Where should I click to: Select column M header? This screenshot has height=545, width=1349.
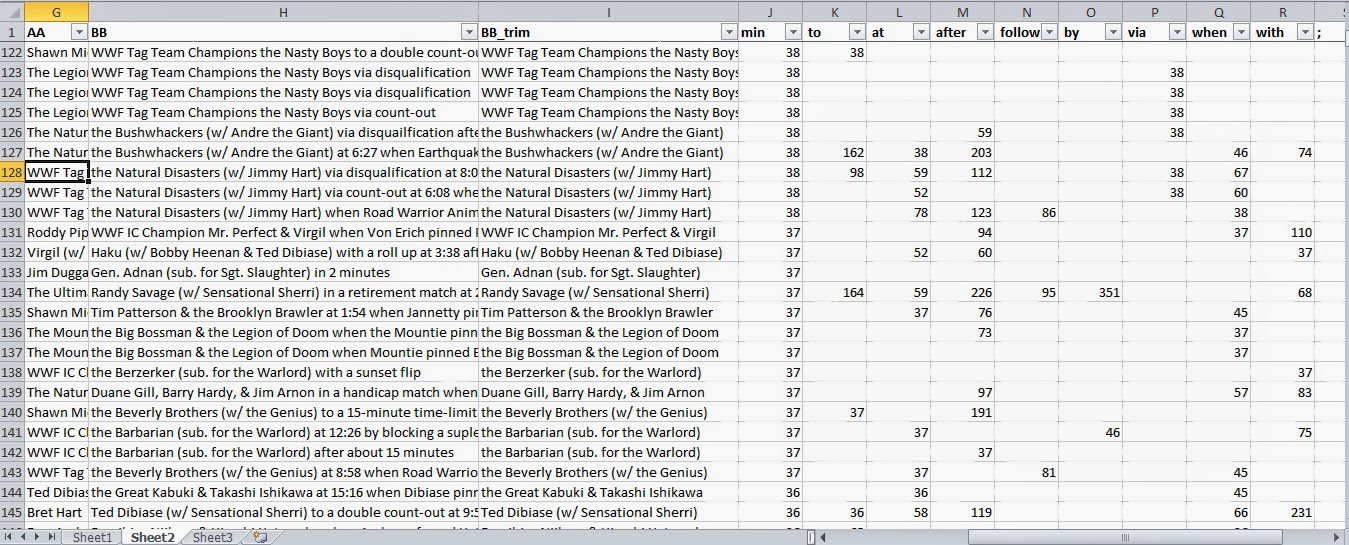click(x=962, y=11)
